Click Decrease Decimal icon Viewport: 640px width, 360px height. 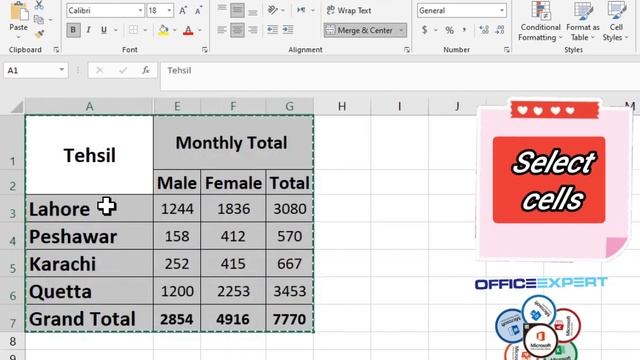500,30
